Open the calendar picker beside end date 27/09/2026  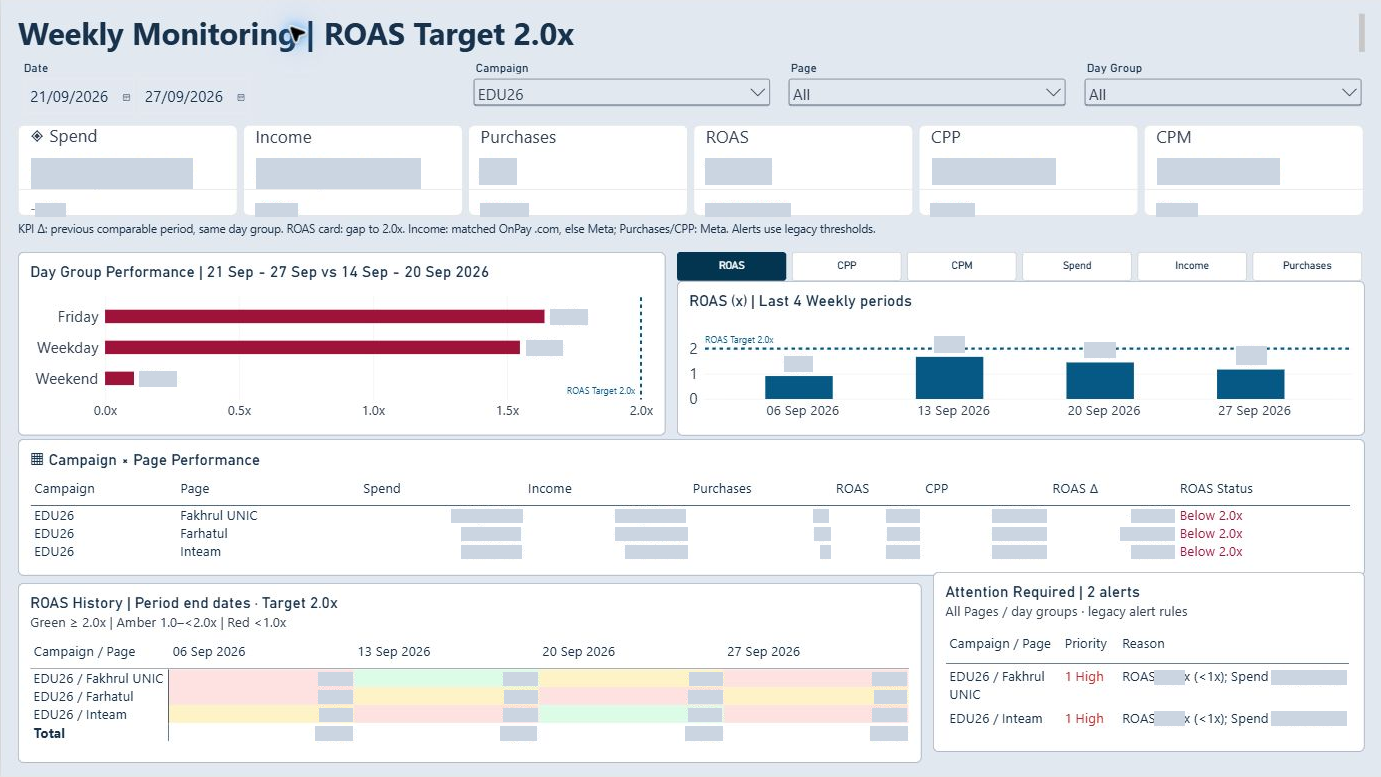(241, 97)
